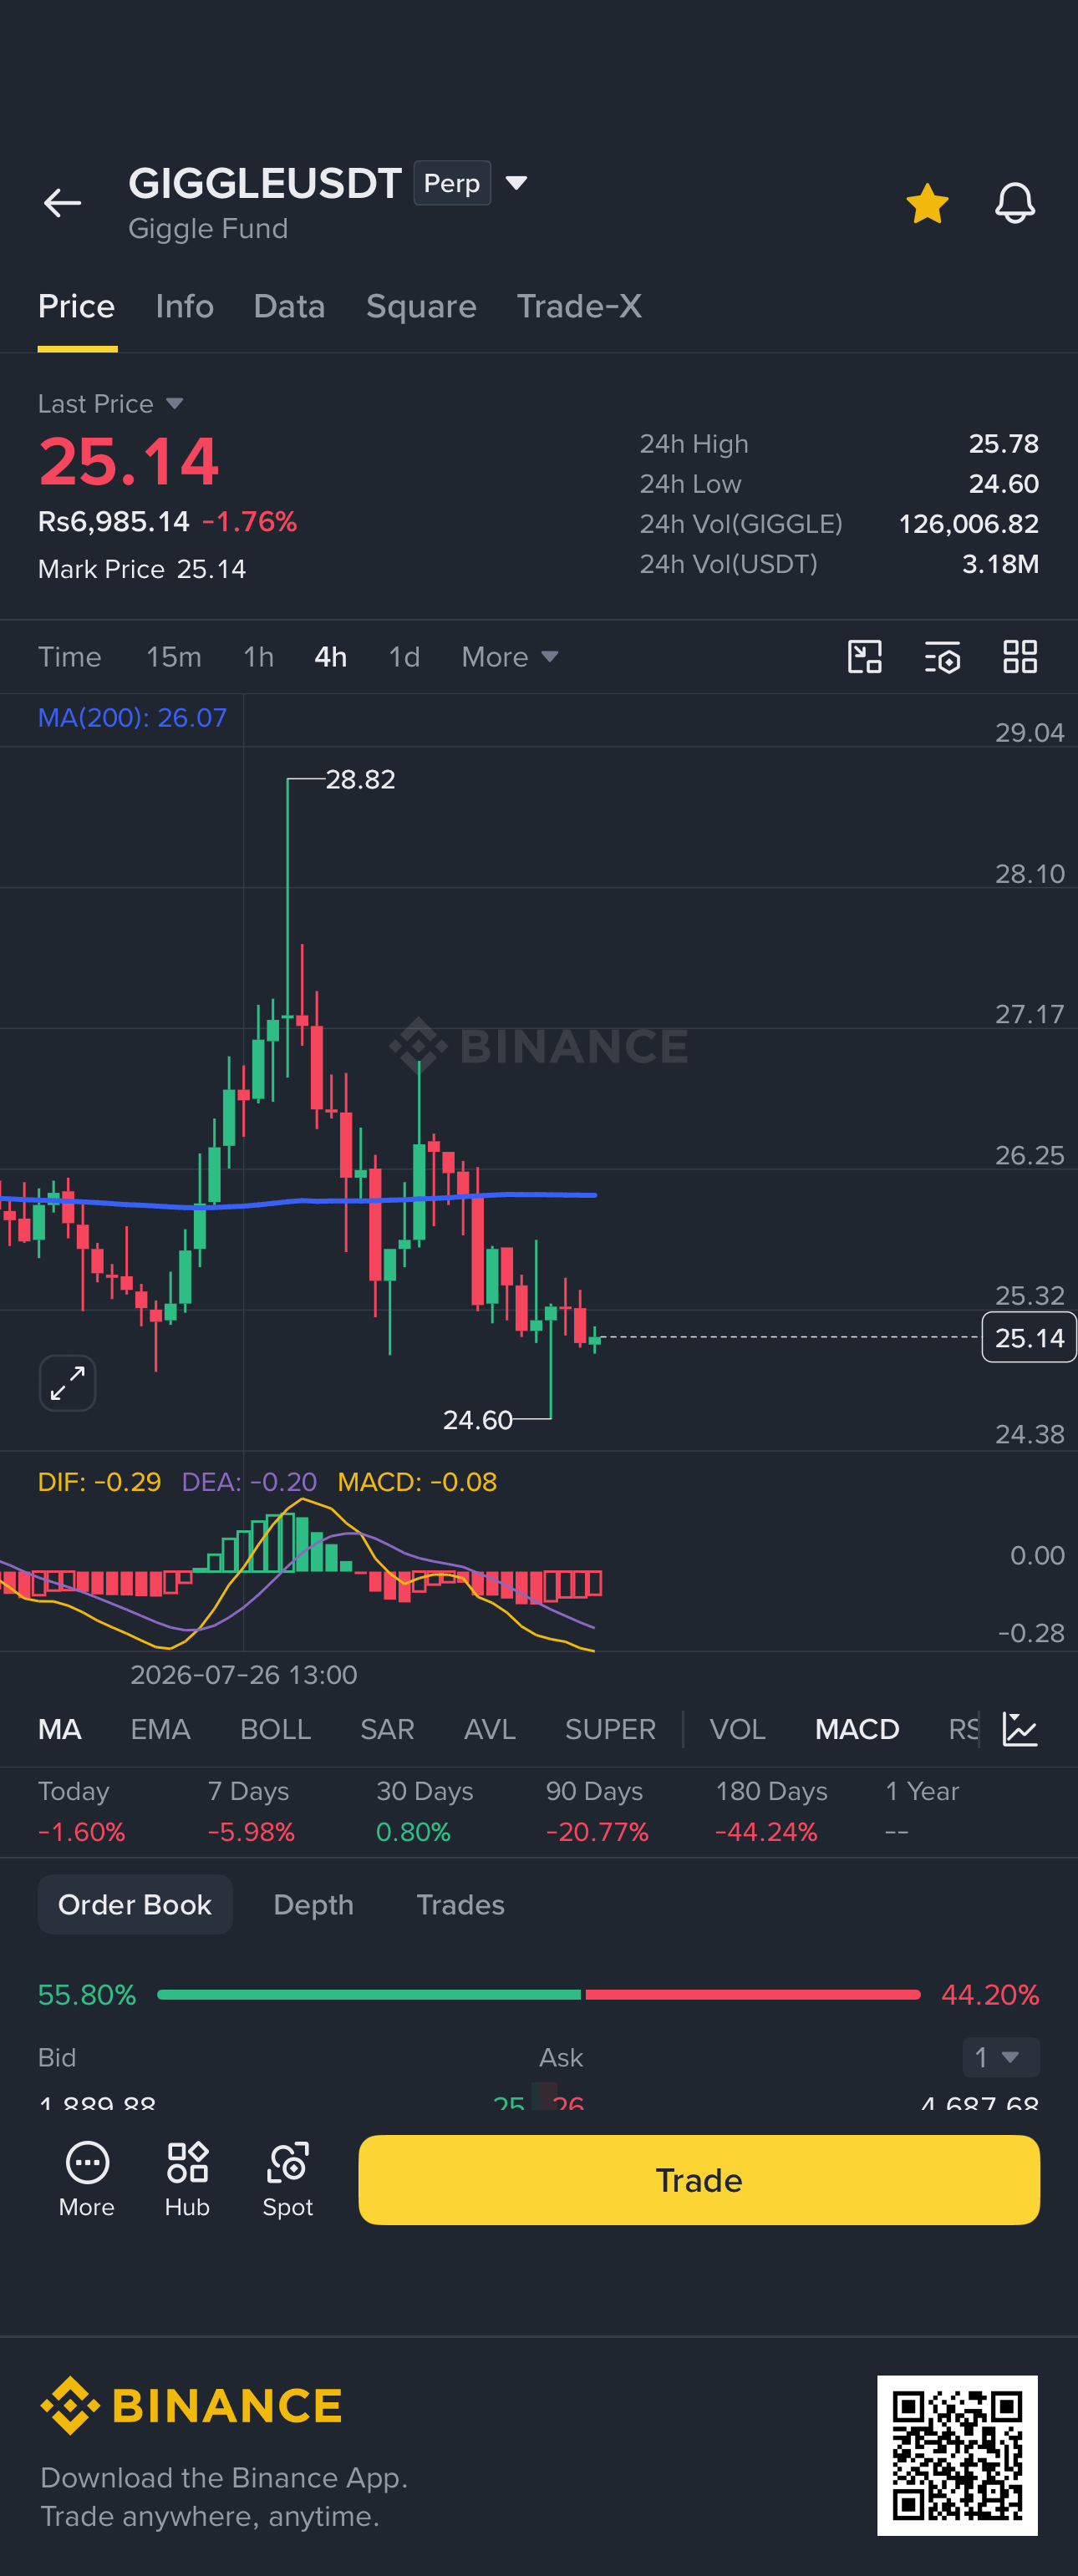This screenshot has width=1078, height=2576.
Task: Expand the GIGGLEUSDT pair selector arrow
Action: tap(516, 183)
